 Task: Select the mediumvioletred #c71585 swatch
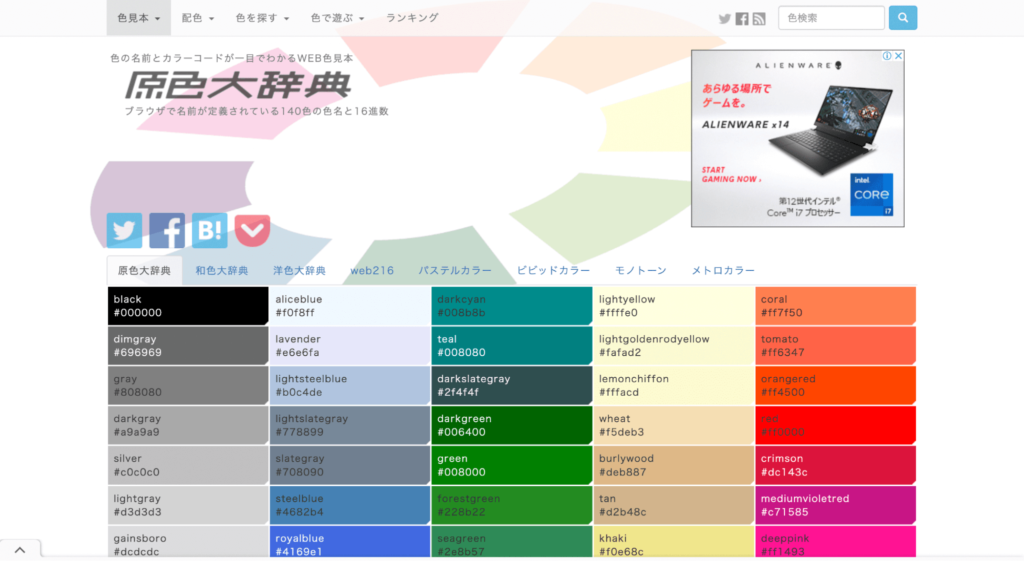[x=835, y=505]
